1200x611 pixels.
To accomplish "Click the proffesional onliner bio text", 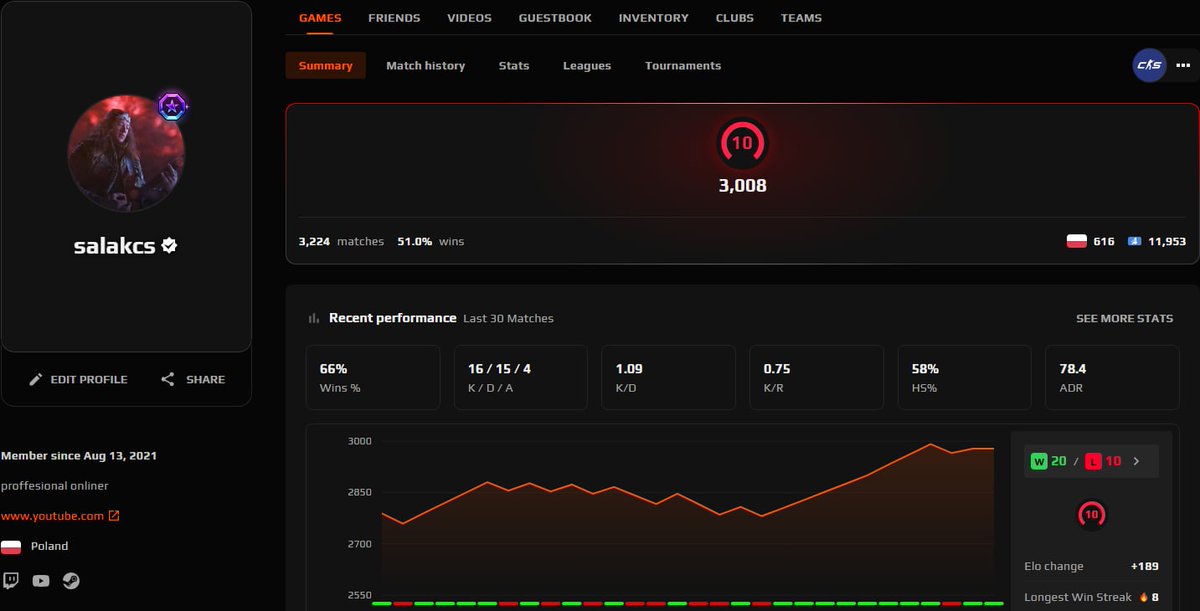I will (x=55, y=486).
